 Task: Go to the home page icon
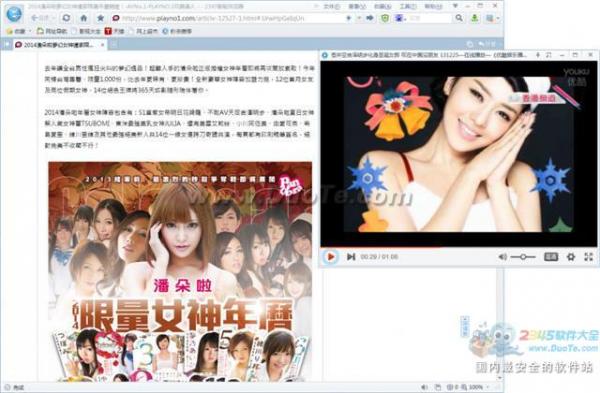click(83, 18)
